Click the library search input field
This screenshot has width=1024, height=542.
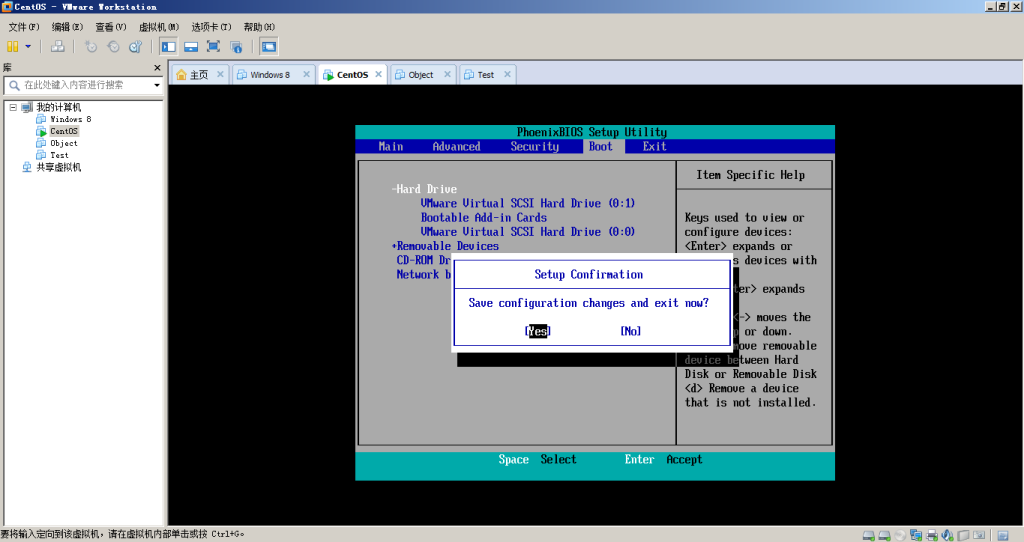point(83,85)
